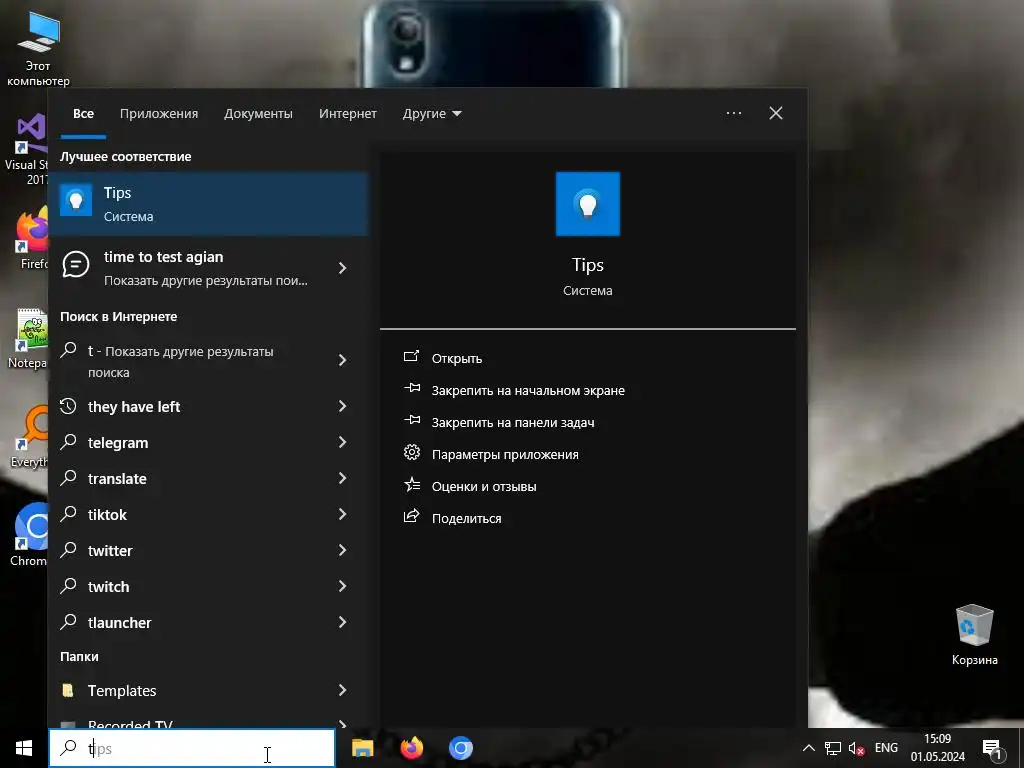
Task: Select the Firefox desktop shortcut
Action: coord(31,238)
